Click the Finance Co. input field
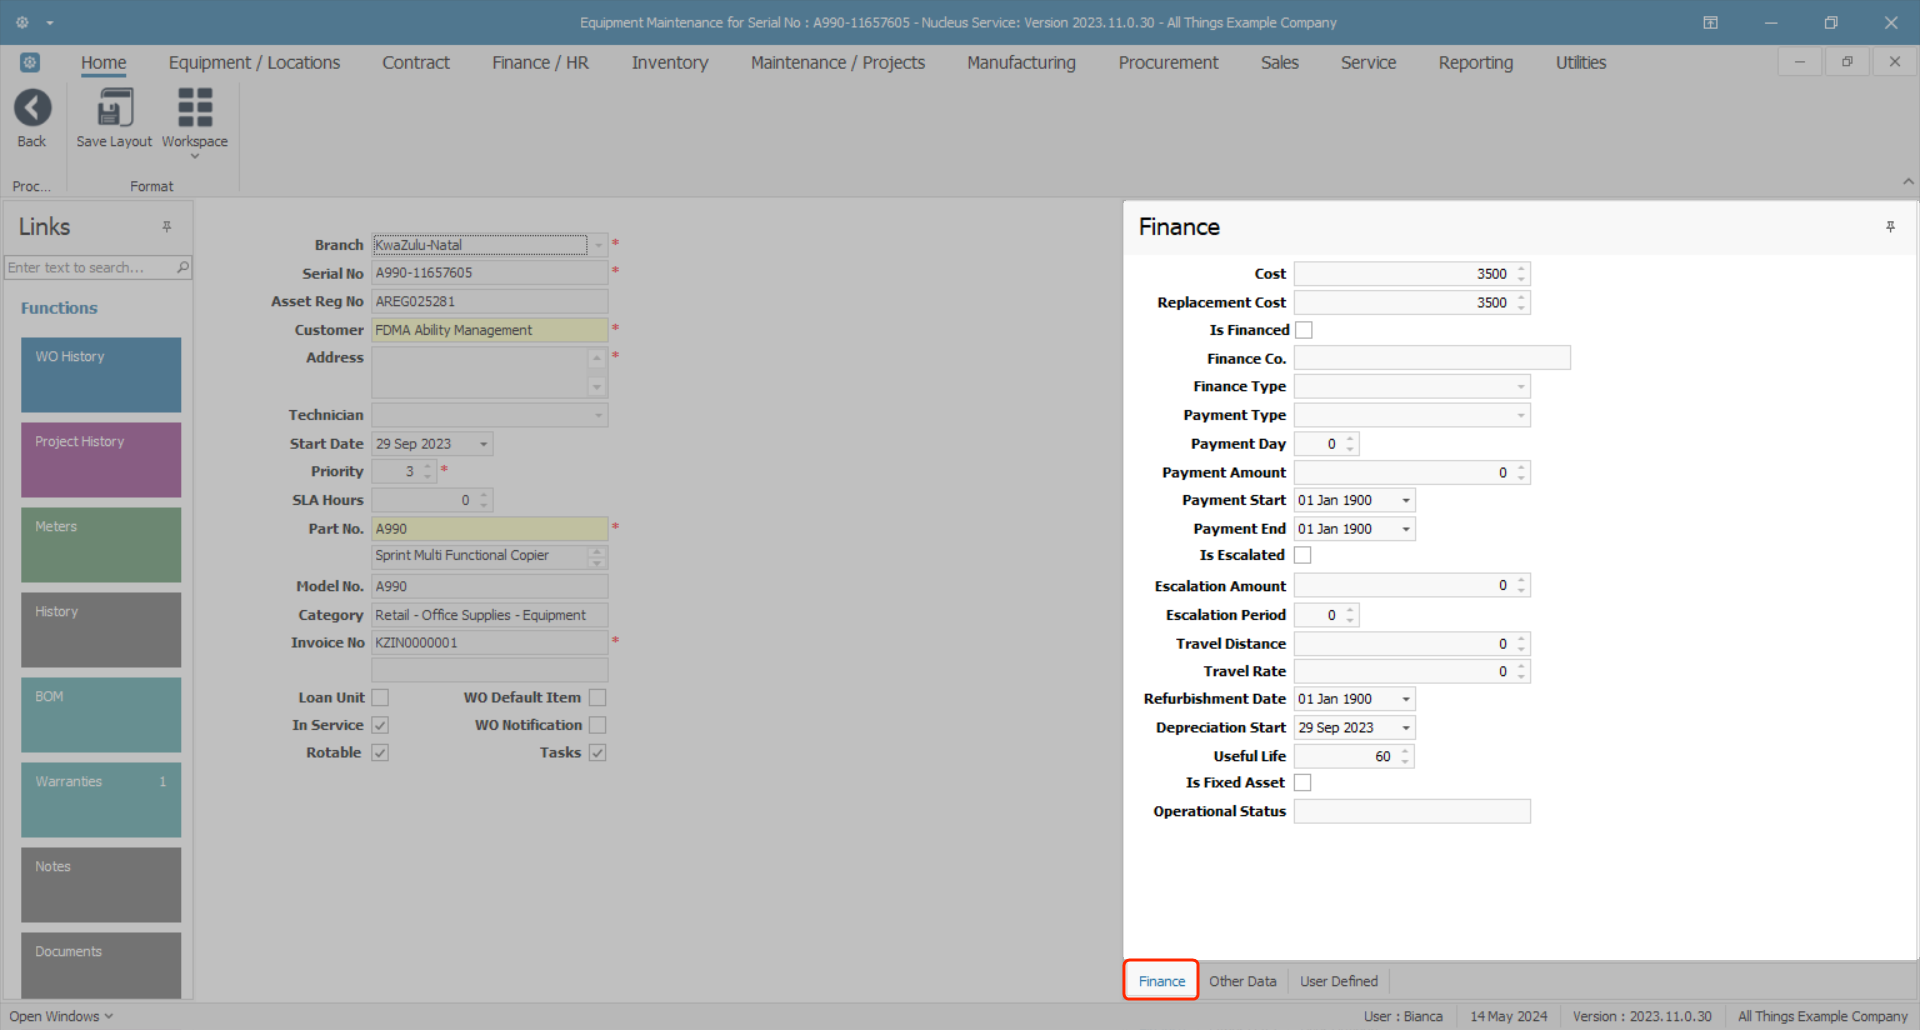This screenshot has width=1932, height=1030. click(x=1432, y=358)
